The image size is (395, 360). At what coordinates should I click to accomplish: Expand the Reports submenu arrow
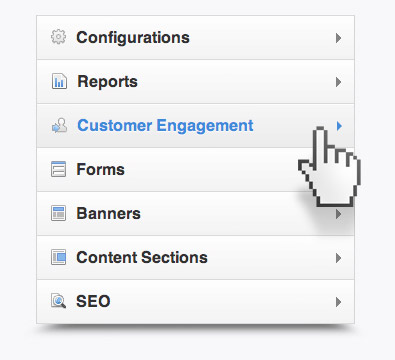(x=339, y=82)
